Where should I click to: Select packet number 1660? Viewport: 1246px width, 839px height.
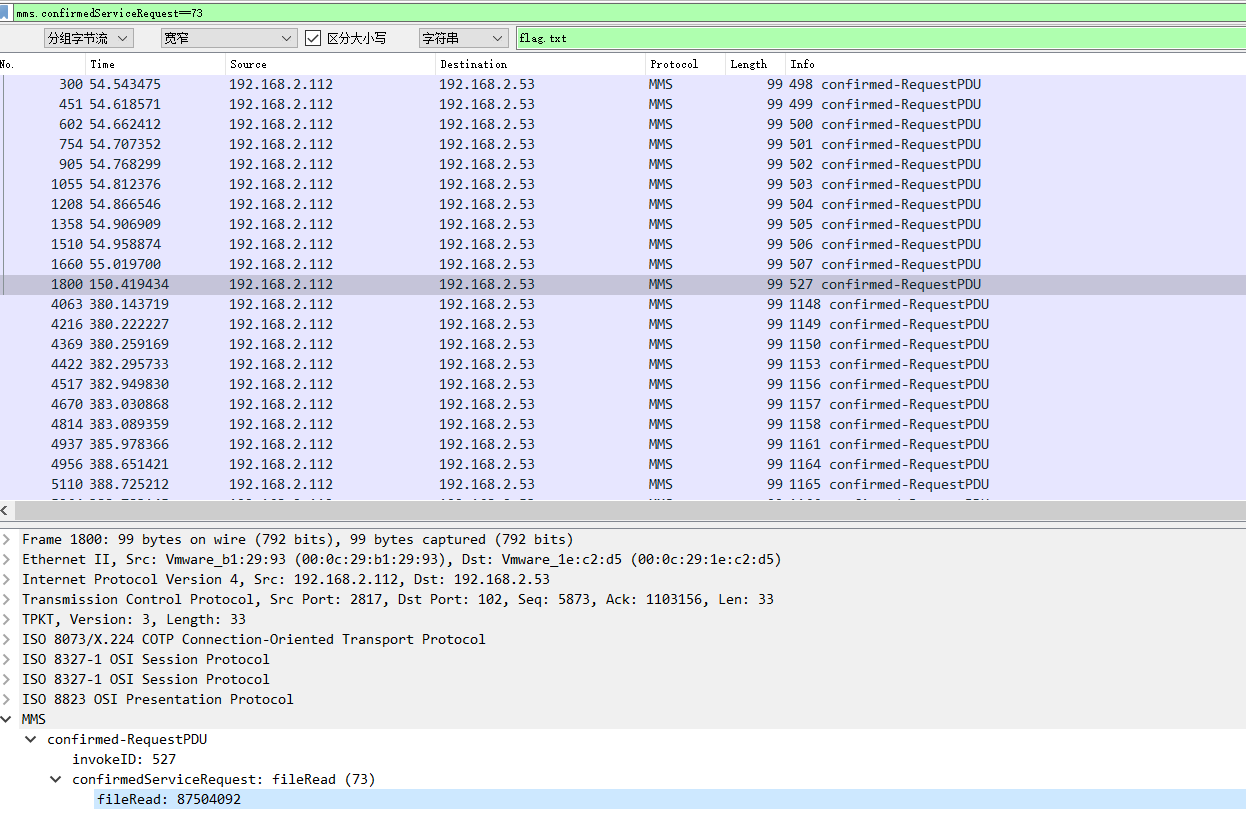[x=623, y=264]
